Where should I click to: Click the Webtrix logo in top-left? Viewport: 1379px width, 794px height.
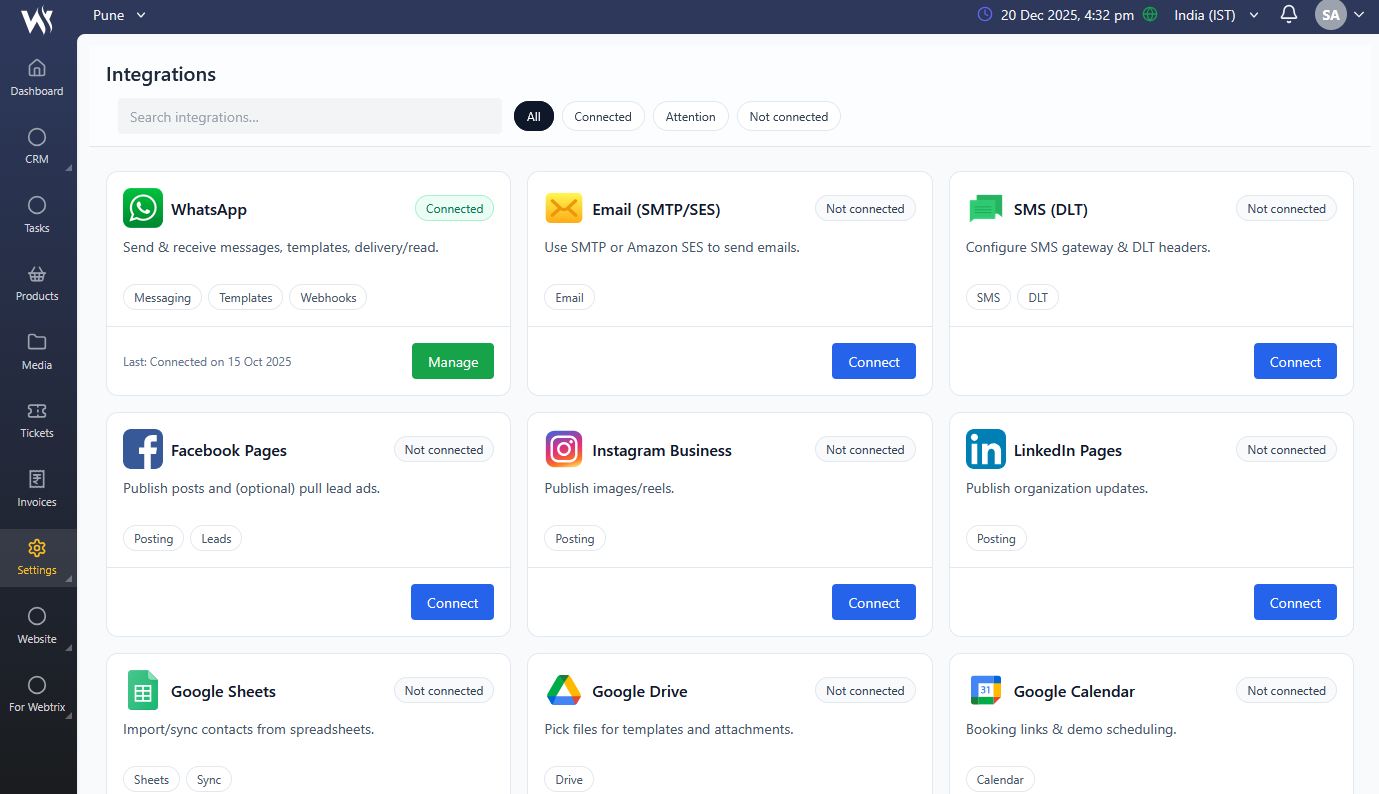(x=38, y=18)
